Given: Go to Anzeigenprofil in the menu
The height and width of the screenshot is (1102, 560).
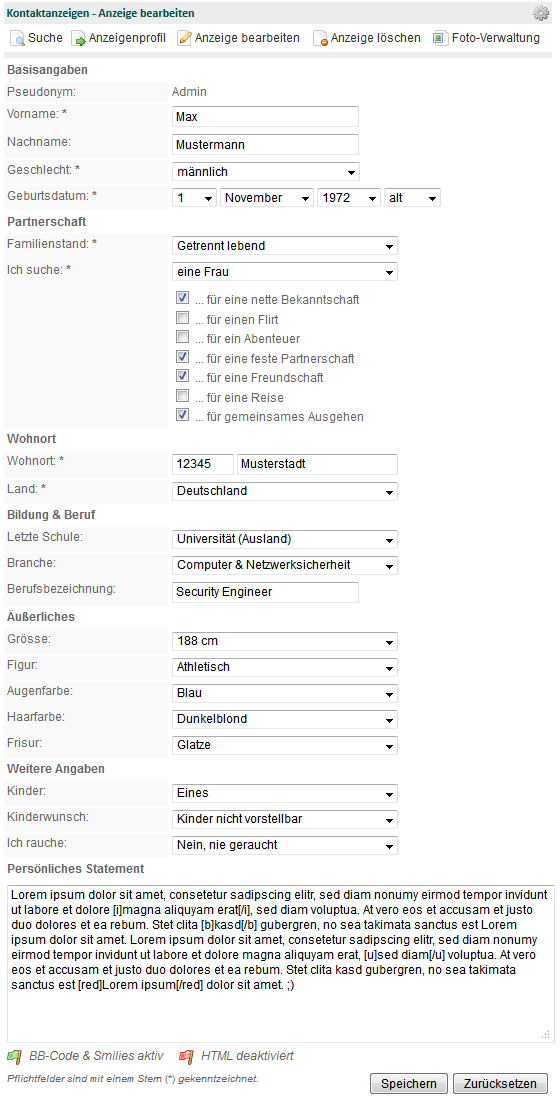Looking at the screenshot, I should 119,39.
